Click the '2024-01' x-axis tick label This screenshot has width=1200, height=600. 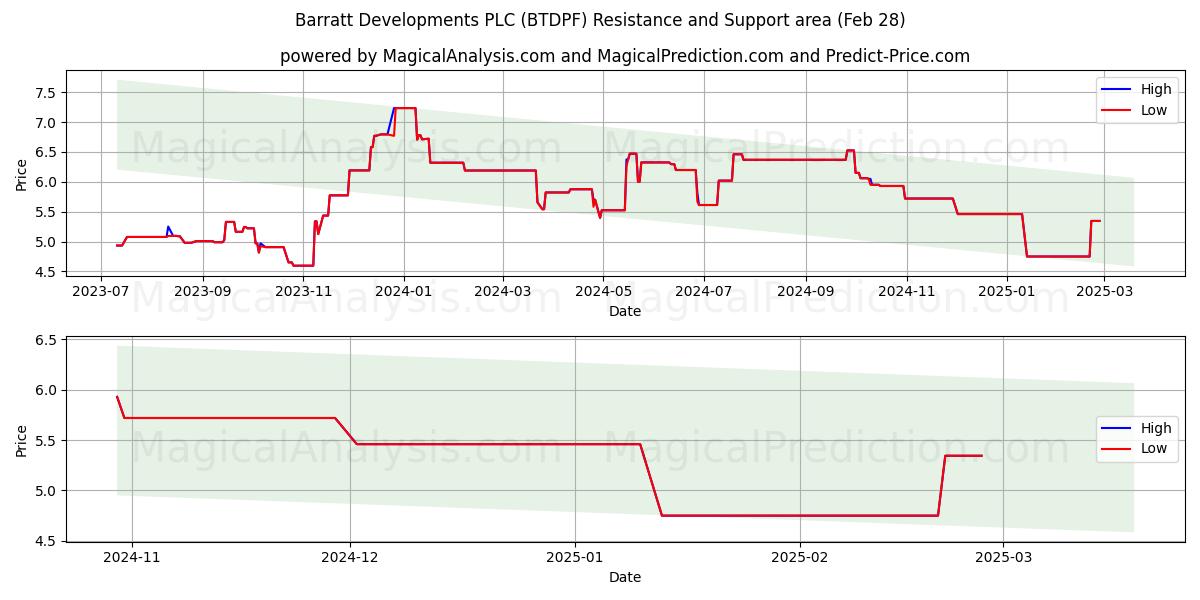tap(404, 291)
